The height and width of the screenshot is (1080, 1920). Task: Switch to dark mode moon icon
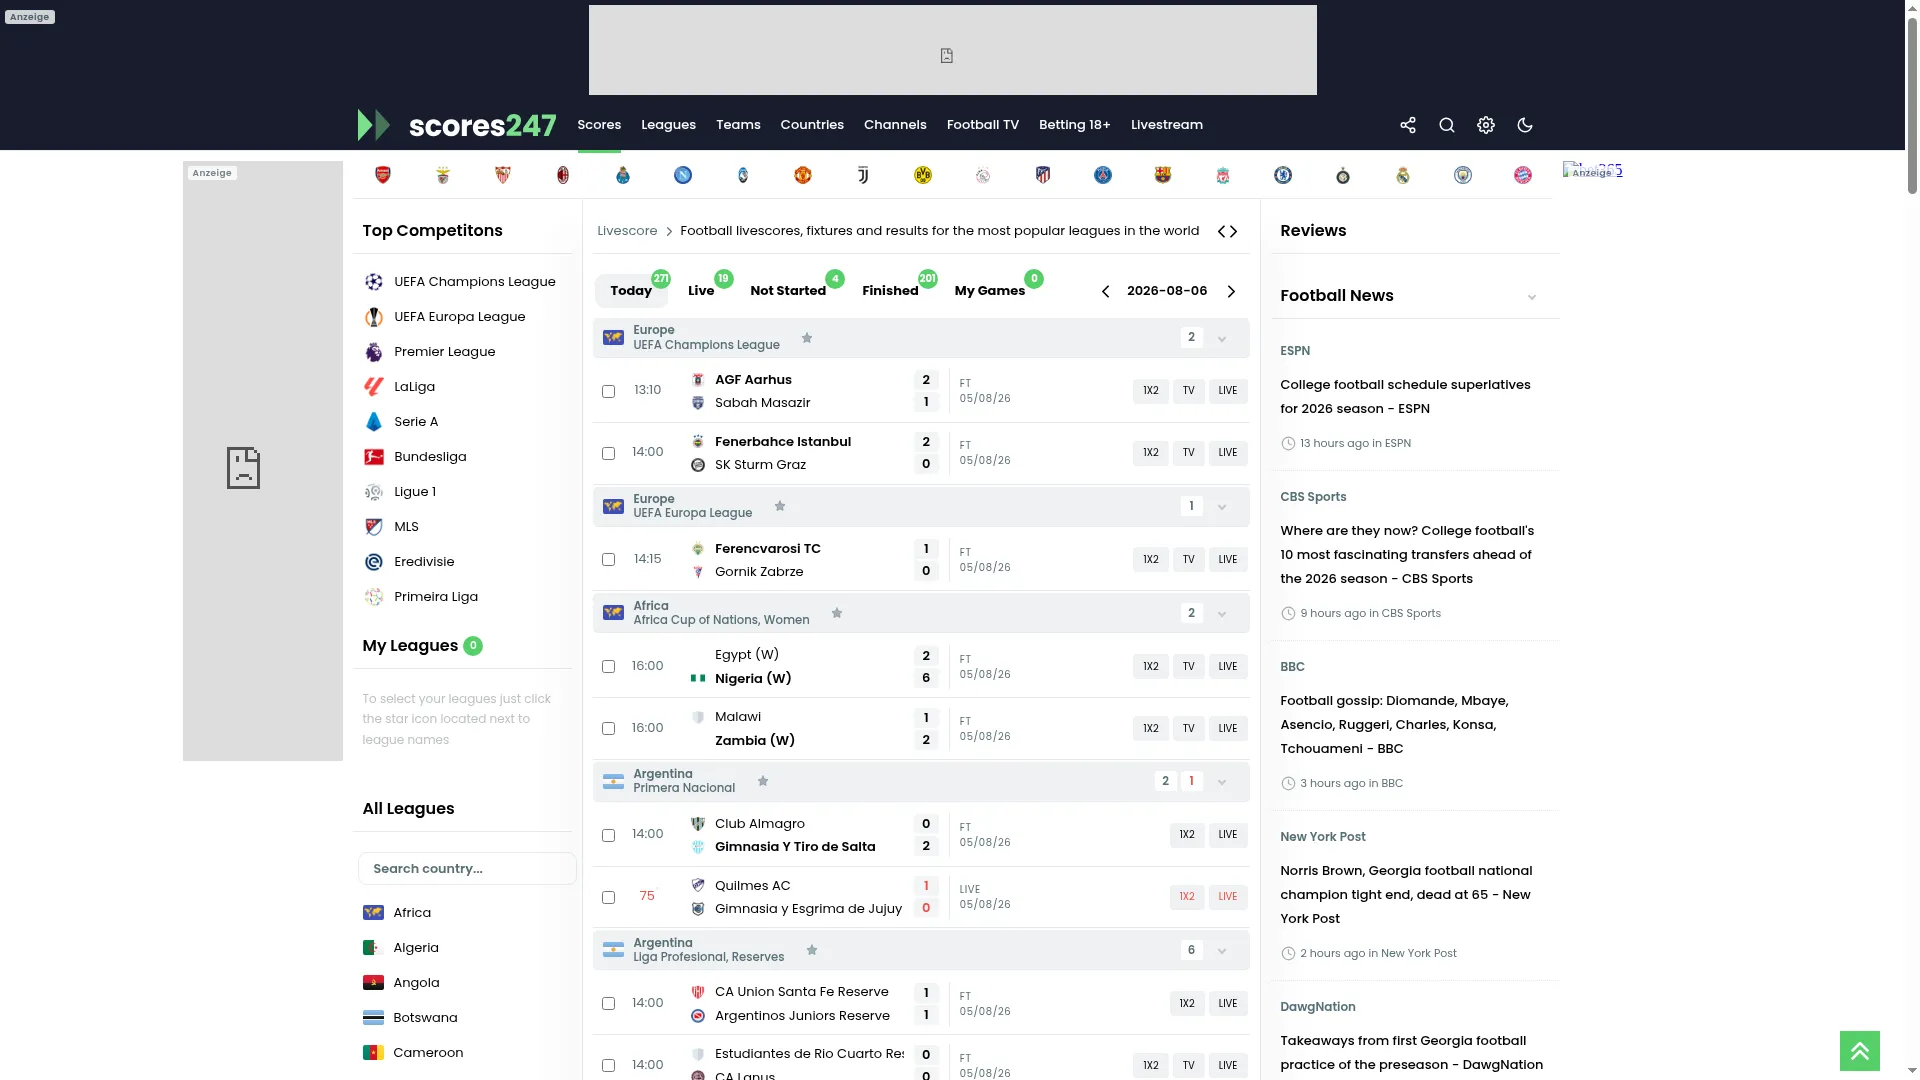[x=1525, y=125]
